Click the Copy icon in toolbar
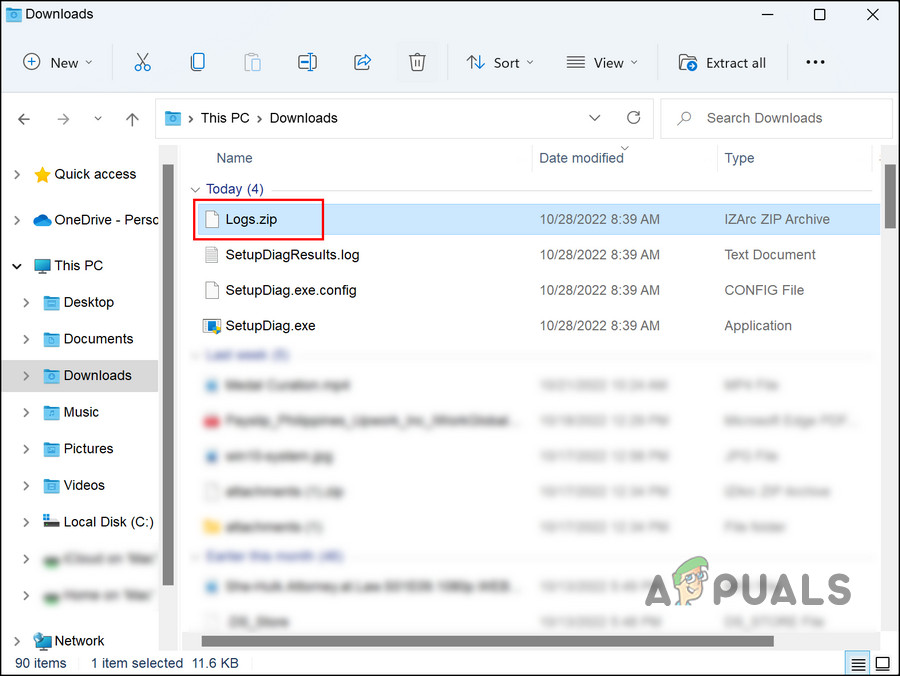This screenshot has width=900, height=676. [197, 62]
